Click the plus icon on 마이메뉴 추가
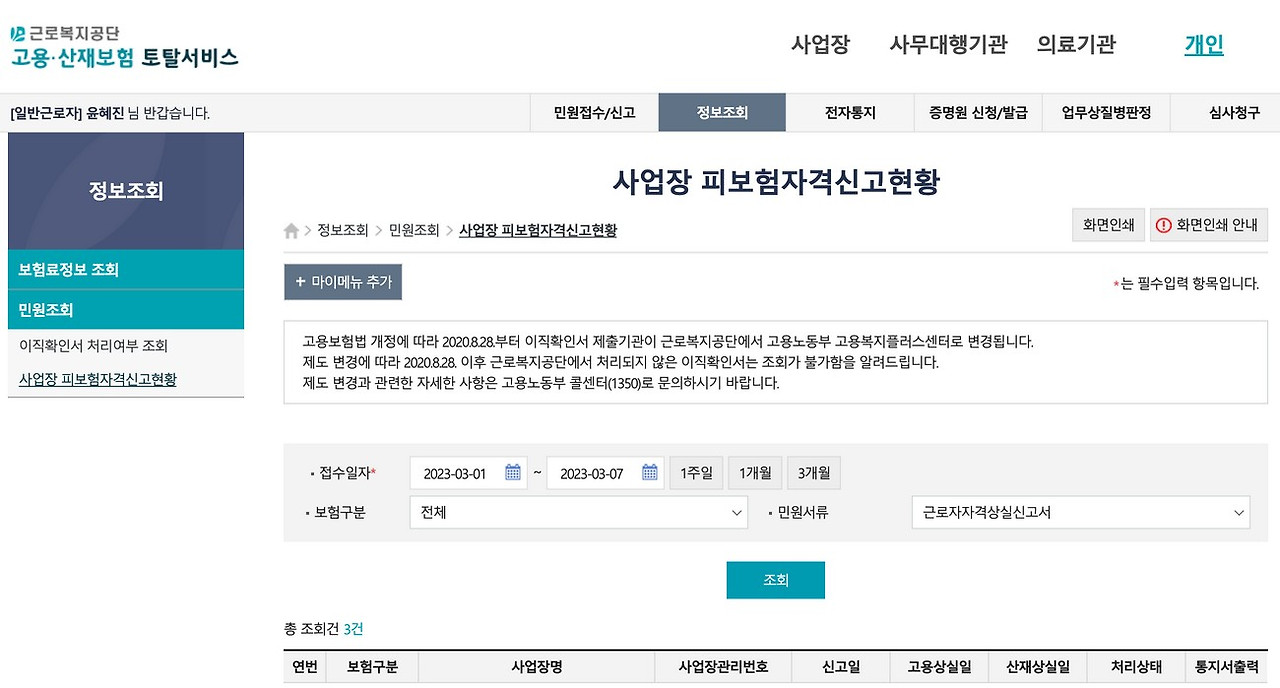The width and height of the screenshot is (1280, 688). (300, 281)
